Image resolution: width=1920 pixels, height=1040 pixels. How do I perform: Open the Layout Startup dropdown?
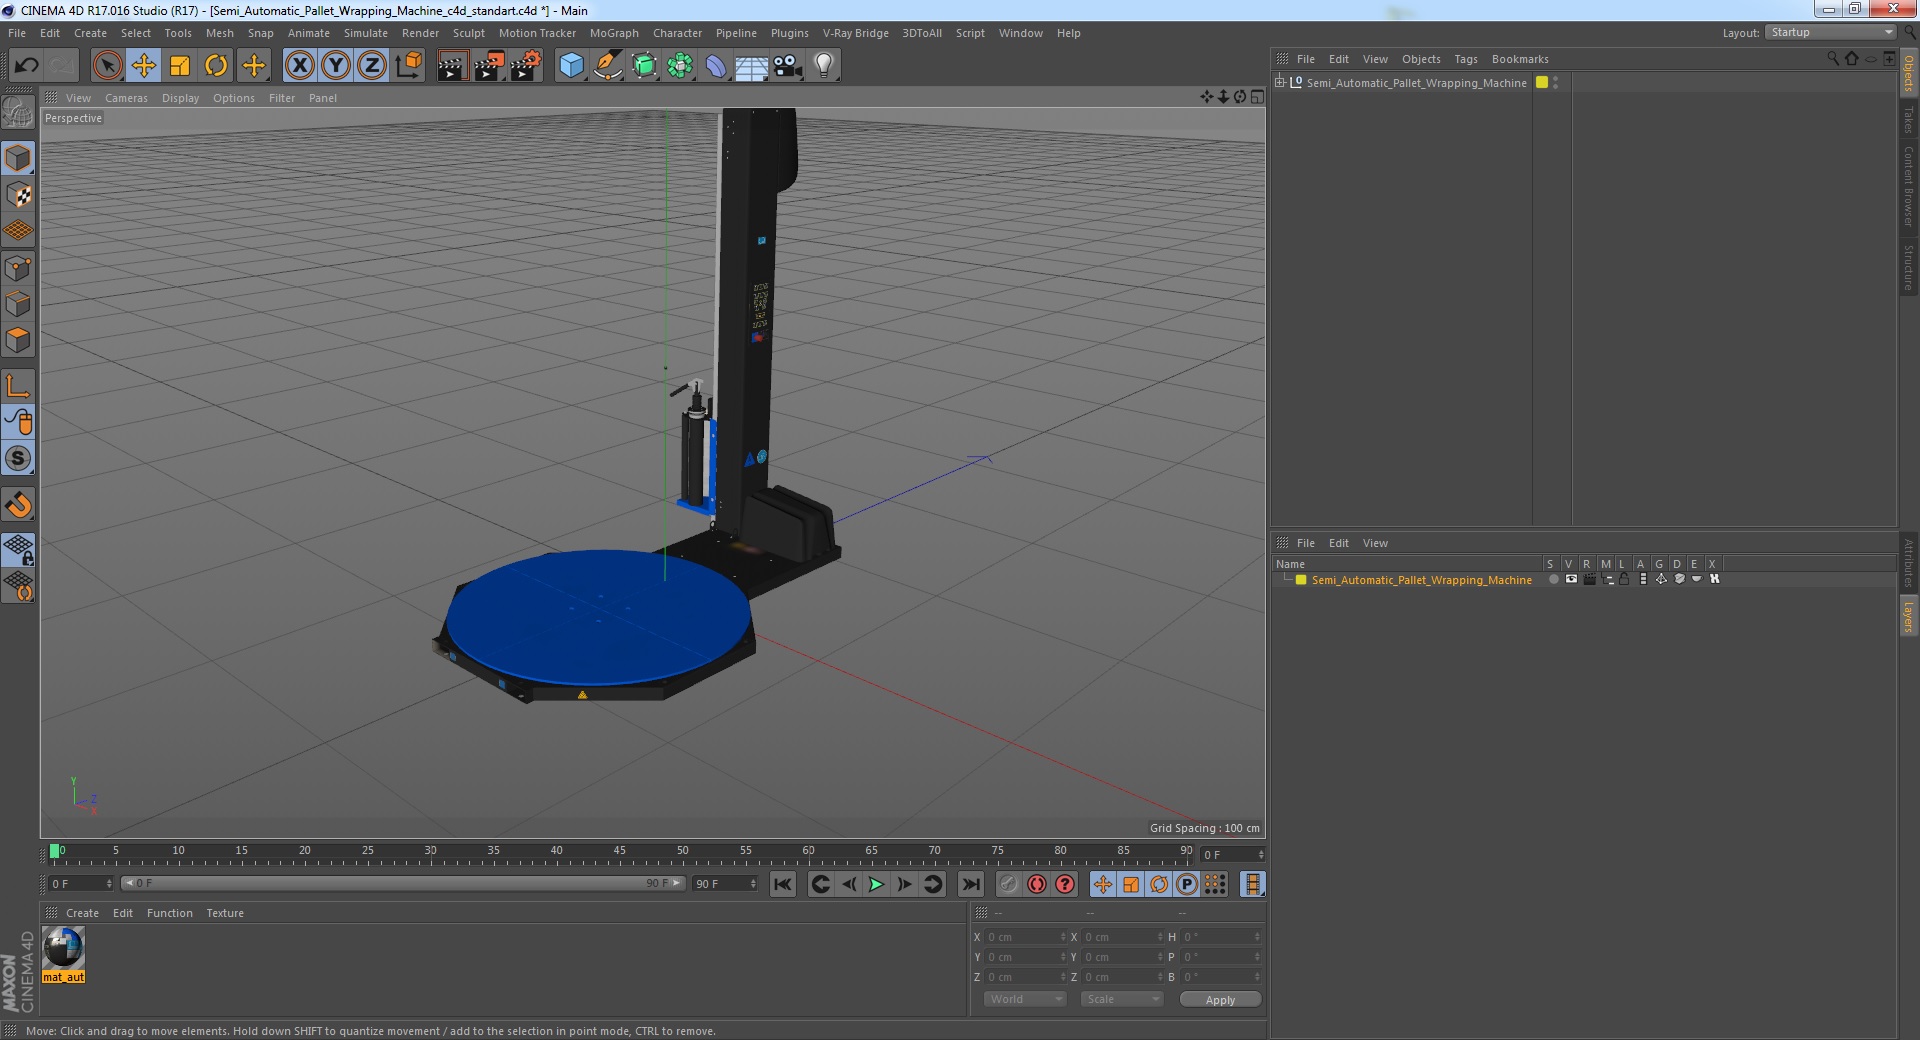click(1831, 33)
